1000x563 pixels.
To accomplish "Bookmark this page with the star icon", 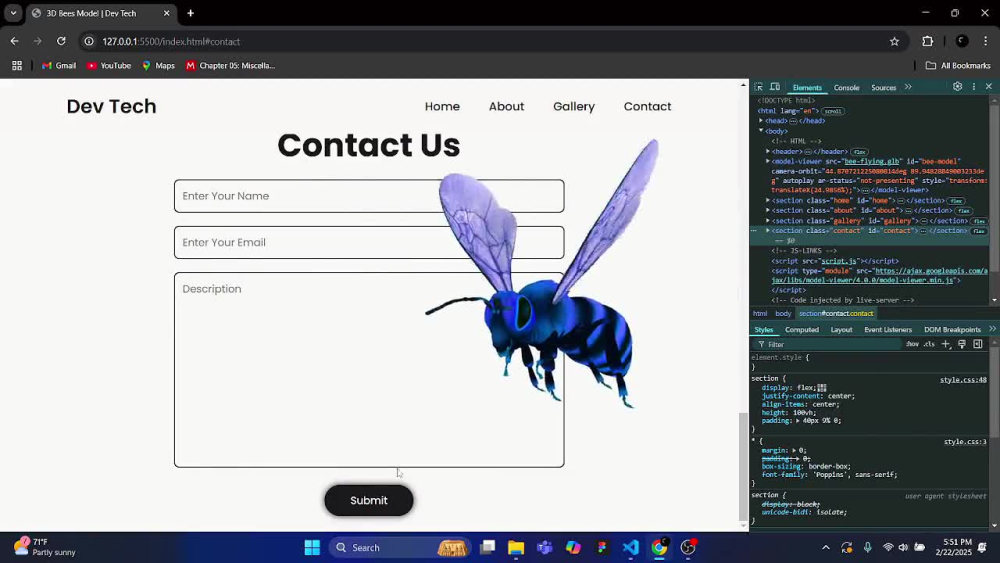I will tap(894, 41).
